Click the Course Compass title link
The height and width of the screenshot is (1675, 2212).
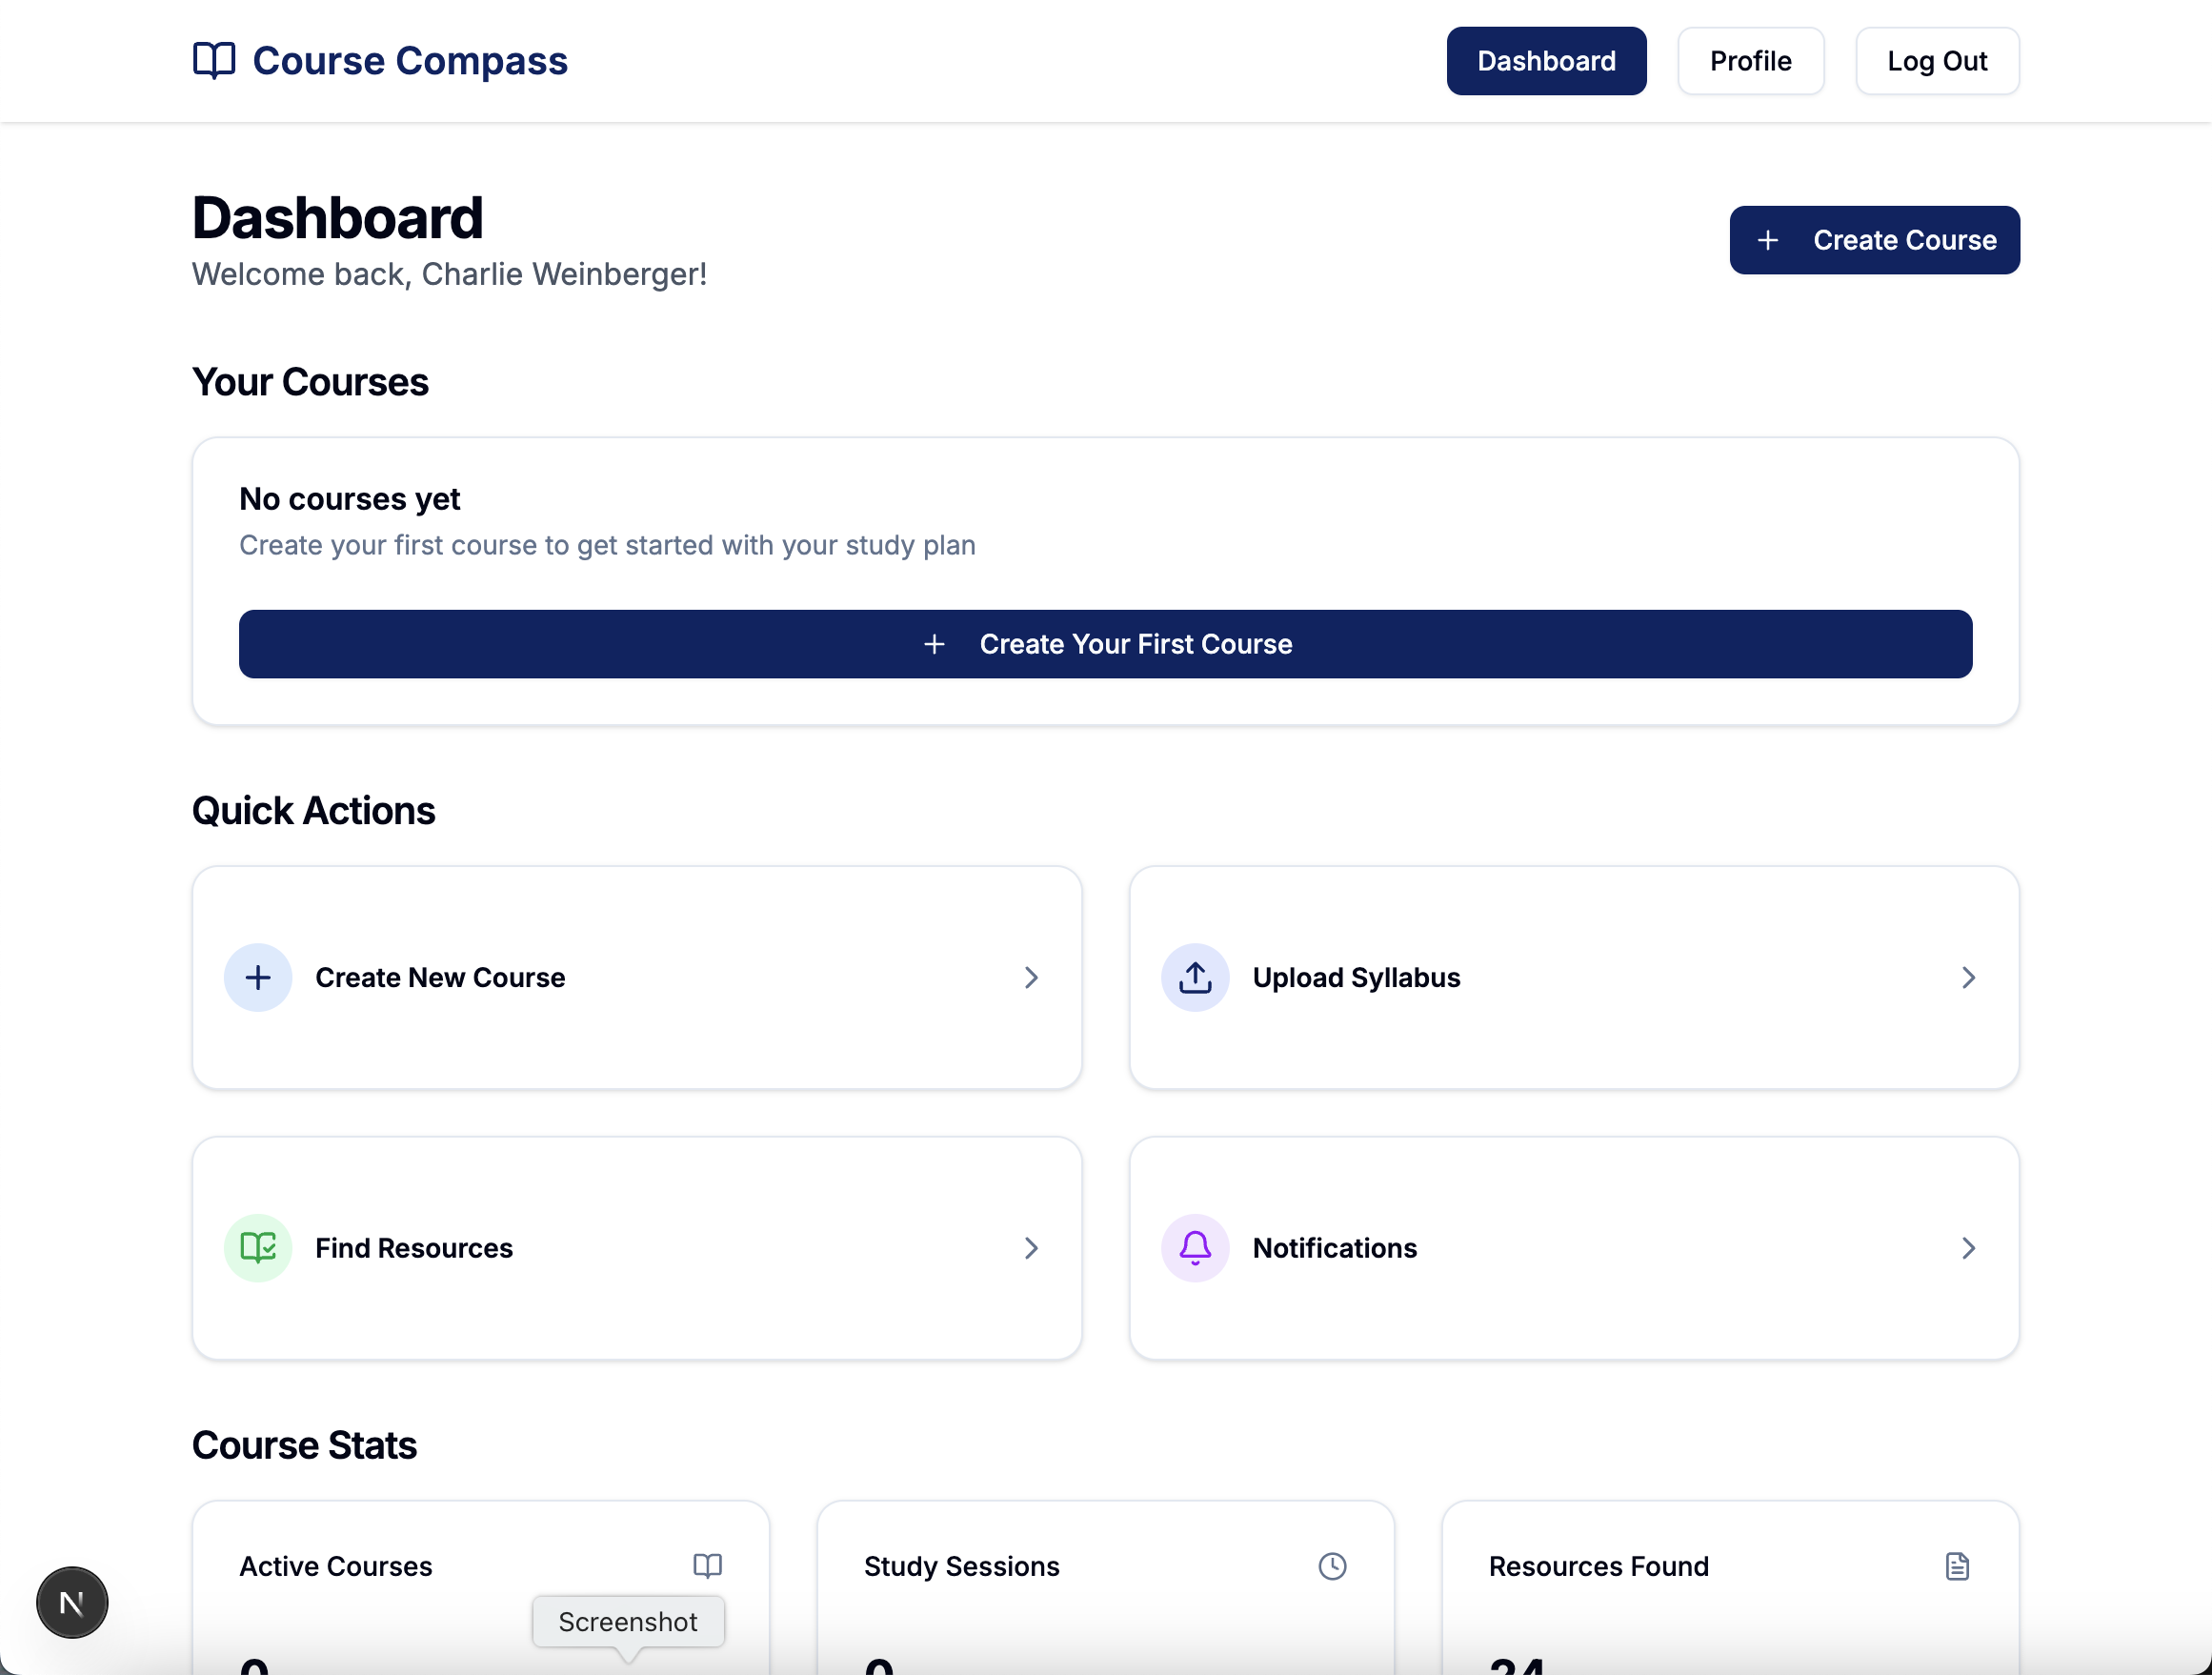pyautogui.click(x=410, y=61)
